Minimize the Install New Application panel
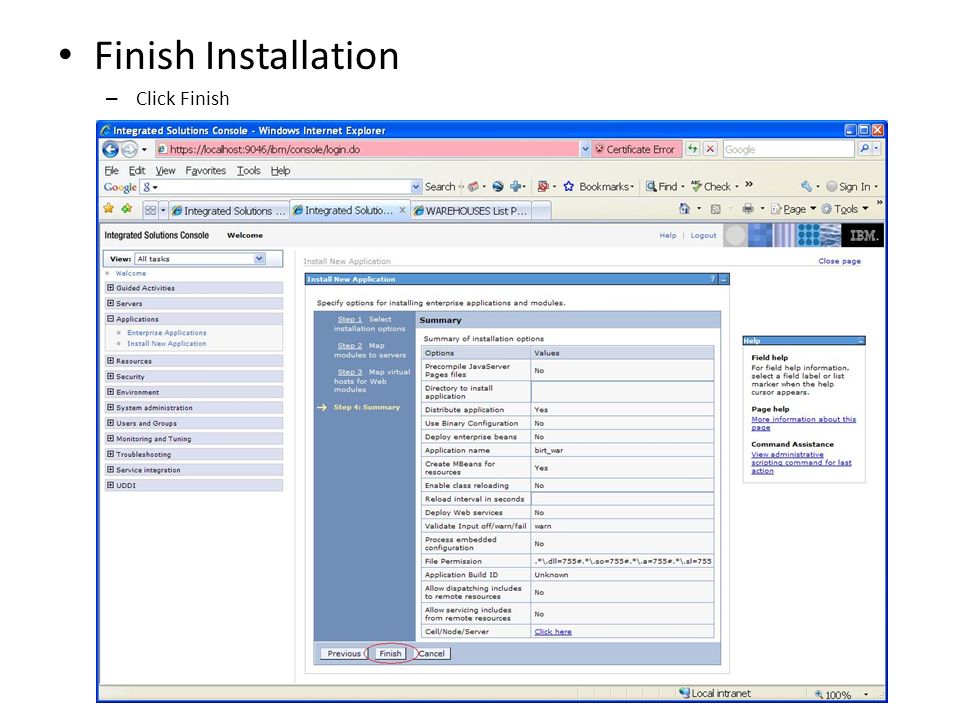Screen dimensions: 960x720 pyautogui.click(x=724, y=279)
